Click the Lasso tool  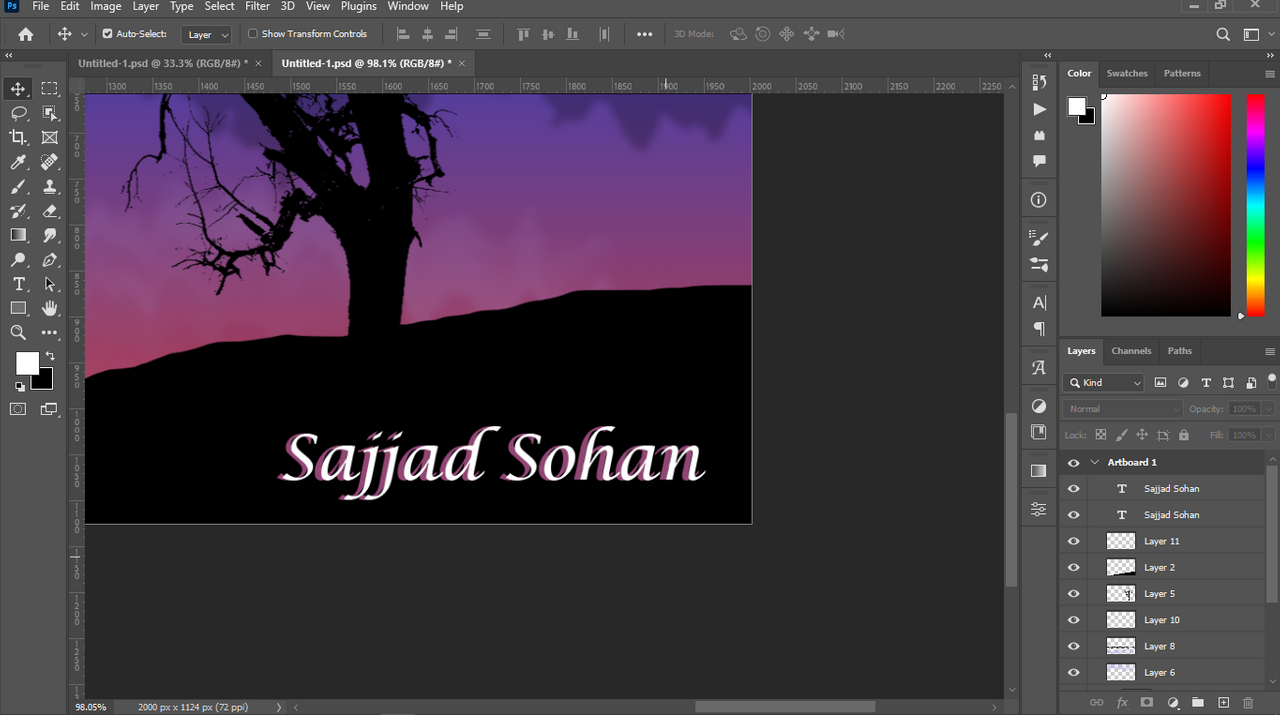coord(18,113)
